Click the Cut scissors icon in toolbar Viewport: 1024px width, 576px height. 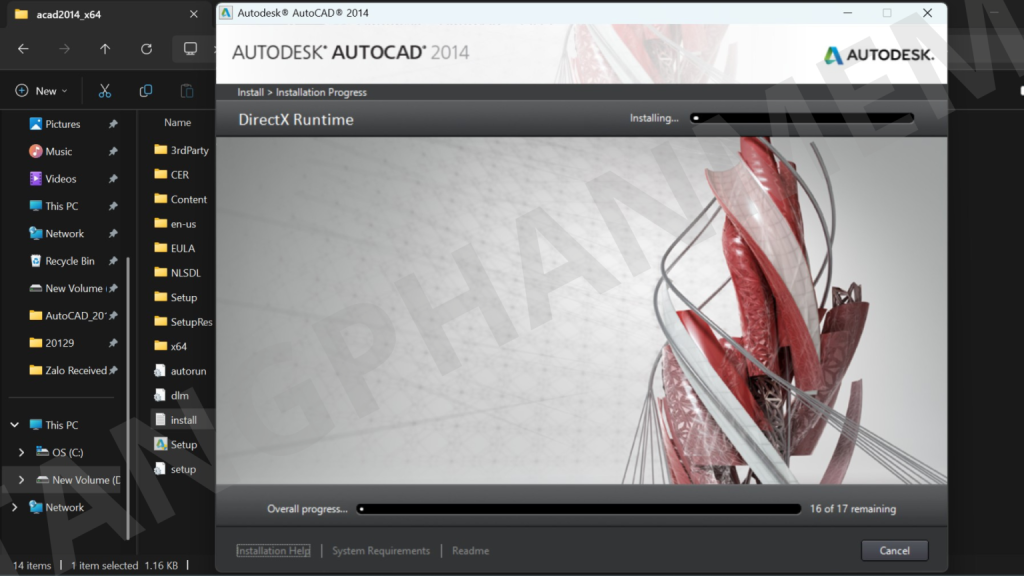click(x=104, y=91)
